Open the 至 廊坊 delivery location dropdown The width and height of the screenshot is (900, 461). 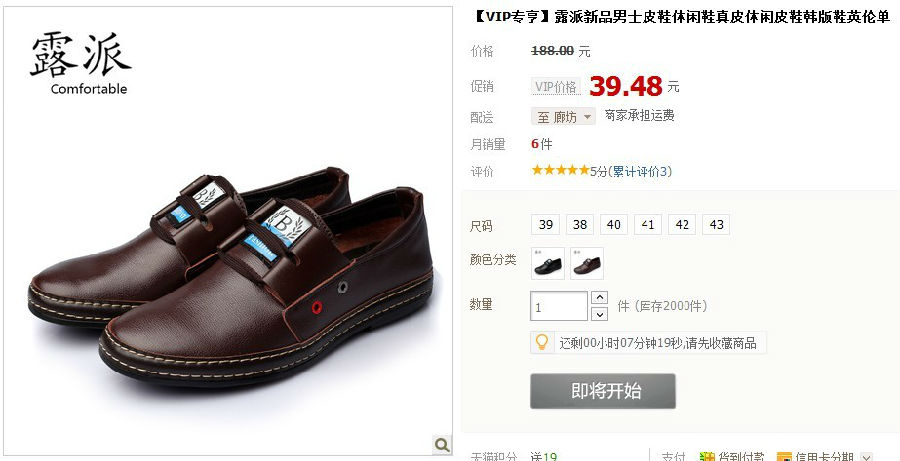click(x=563, y=117)
